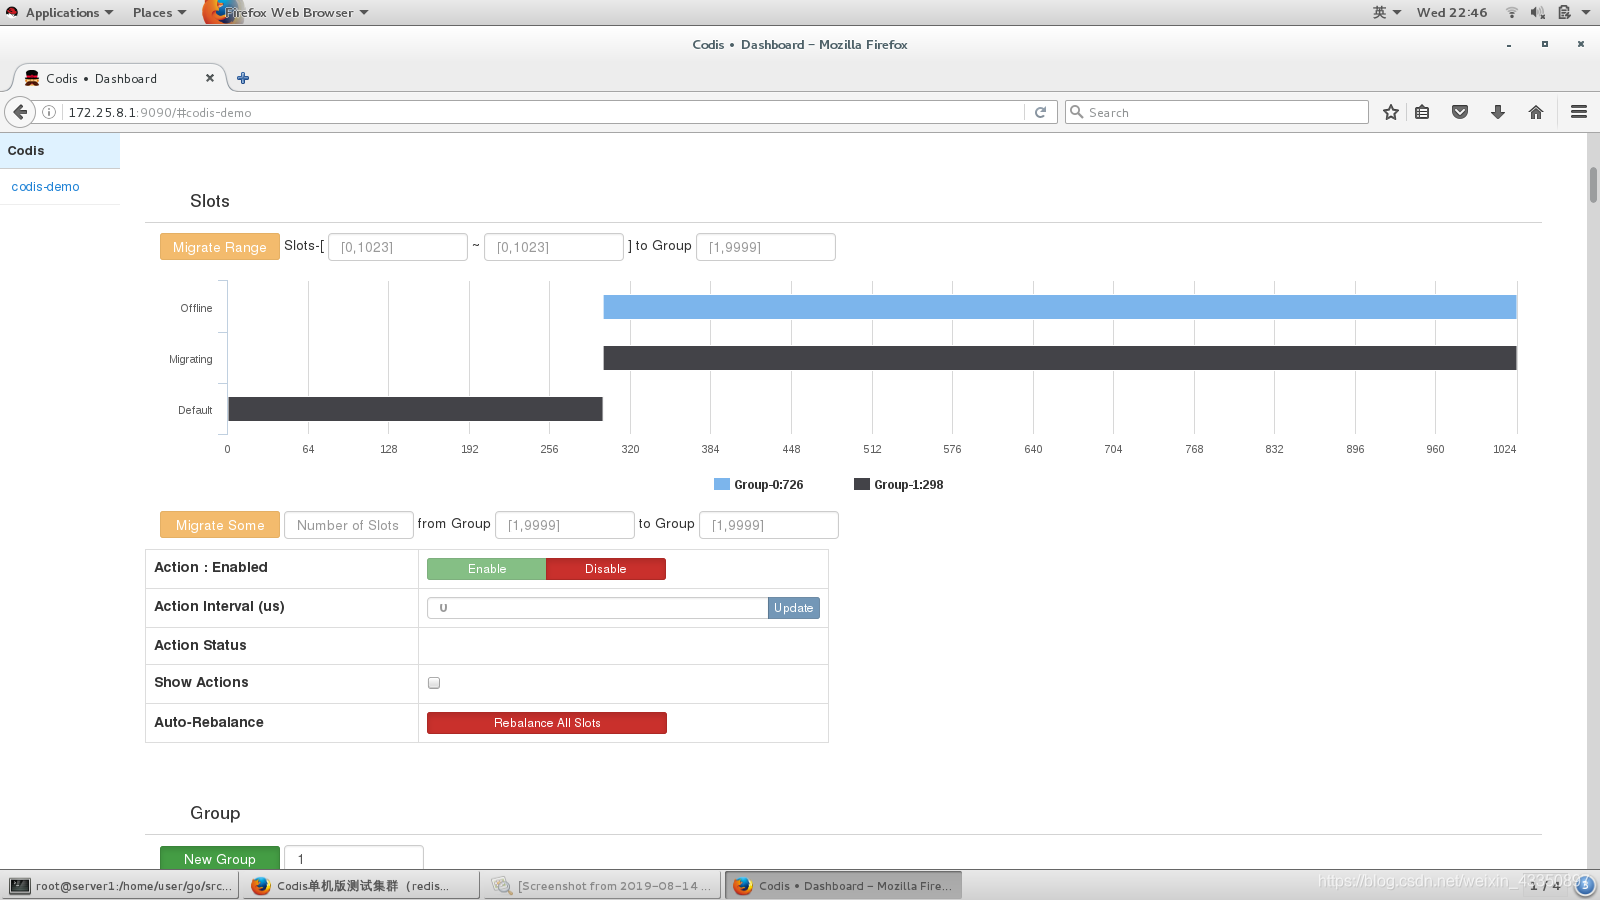The image size is (1600, 900).
Task: Focus the Migrate Some to Group field
Action: click(769, 525)
